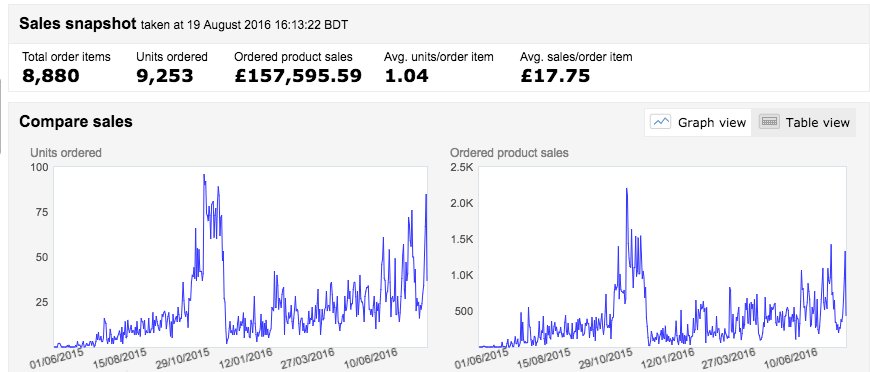Select the Units ordered value 9,253
The height and width of the screenshot is (372, 870).
coord(164,76)
